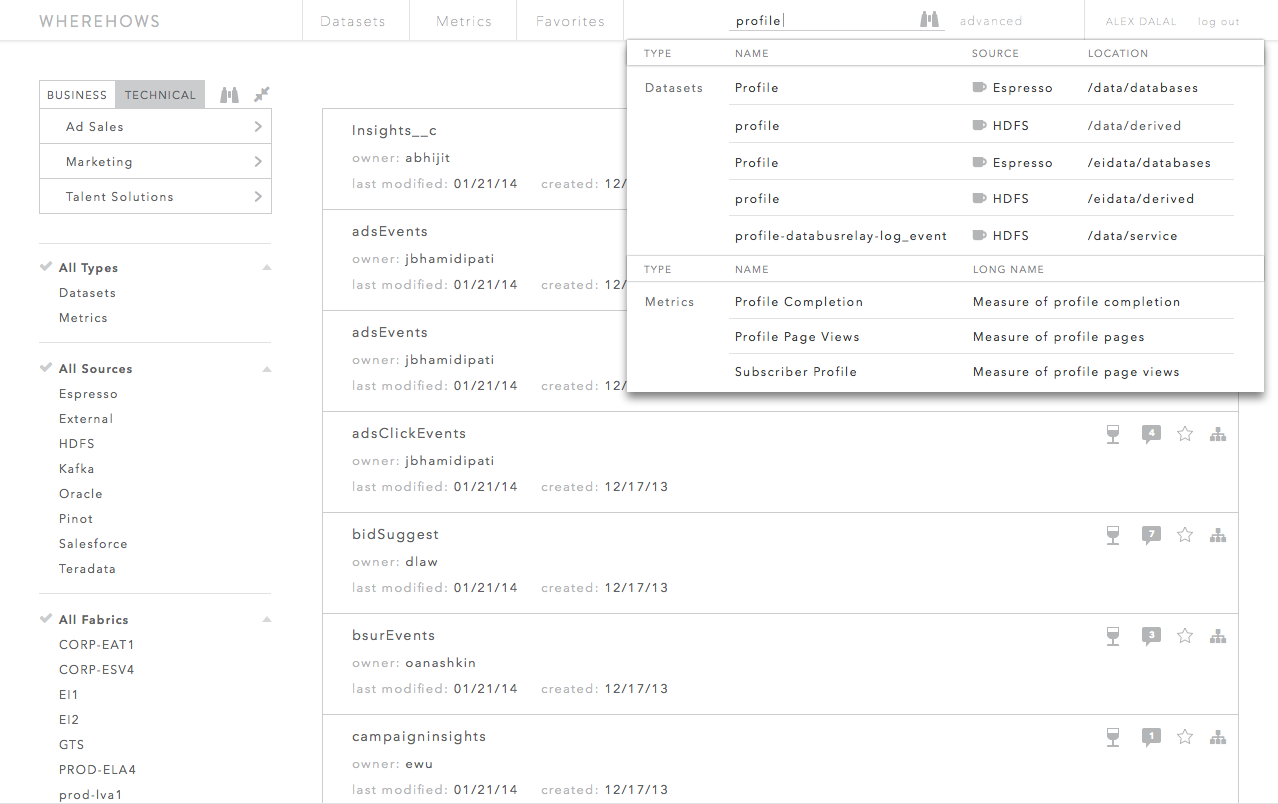1278x804 pixels.
Task: Add campaigninsights to favorites with its star
Action: coord(1185,737)
